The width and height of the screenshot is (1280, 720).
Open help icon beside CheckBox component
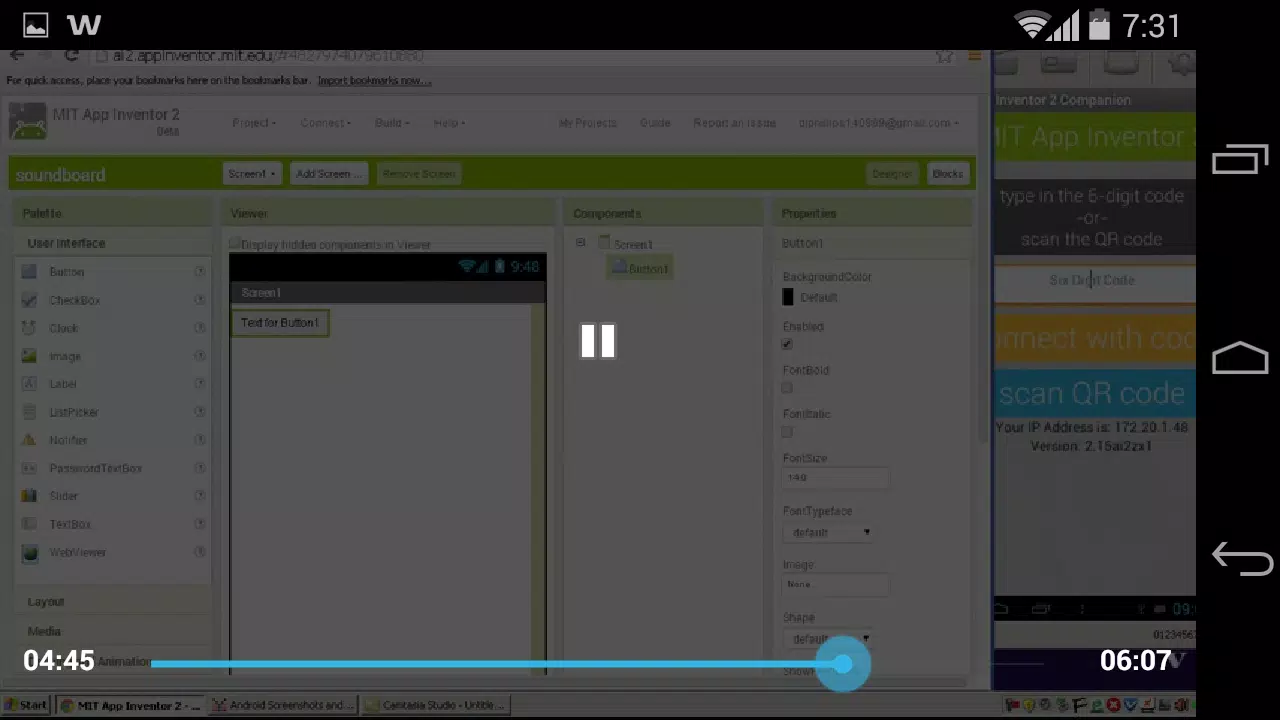click(x=200, y=300)
